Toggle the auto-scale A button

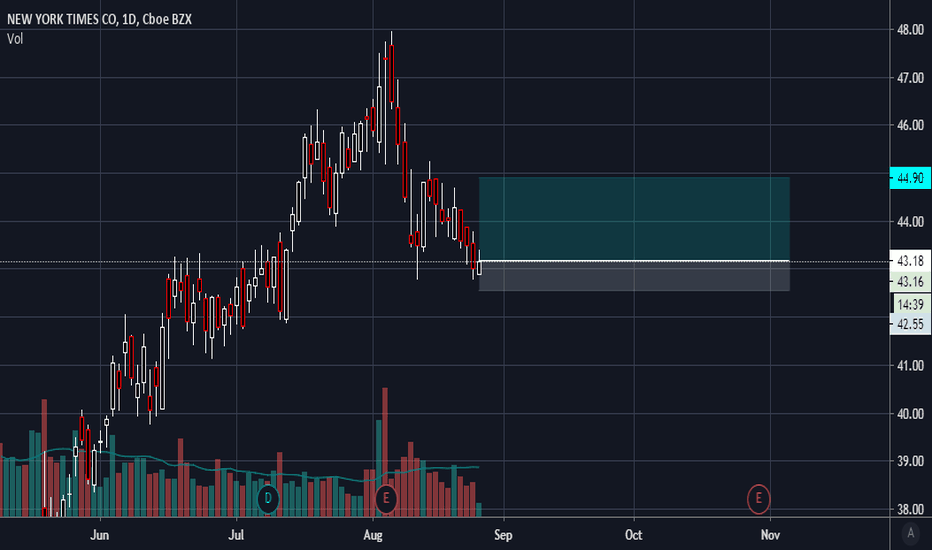pos(911,533)
